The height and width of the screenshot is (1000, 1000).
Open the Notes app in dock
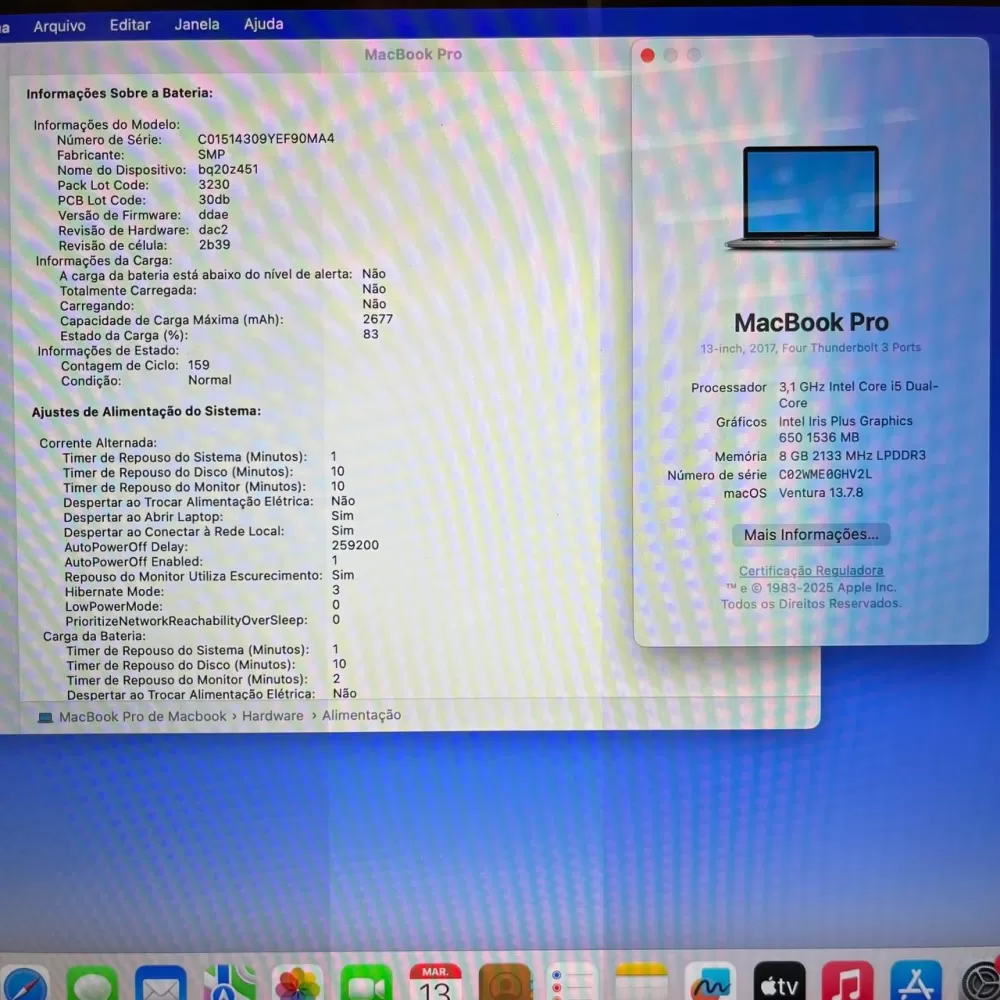pos(641,984)
